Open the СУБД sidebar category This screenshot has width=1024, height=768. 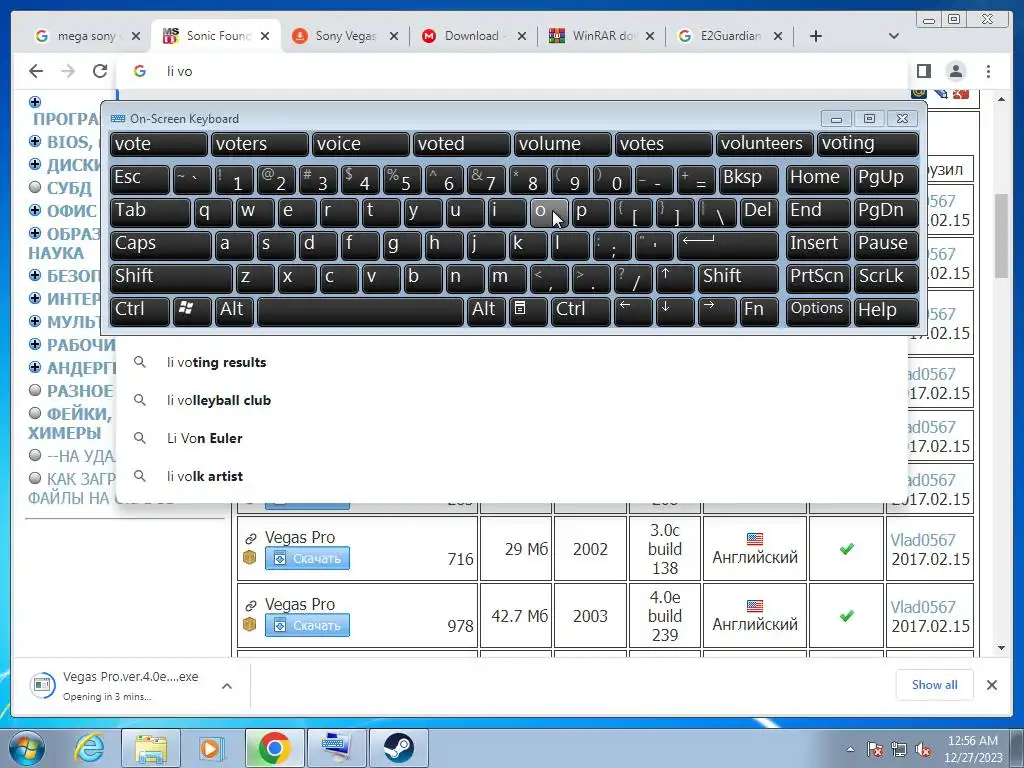[x=69, y=188]
